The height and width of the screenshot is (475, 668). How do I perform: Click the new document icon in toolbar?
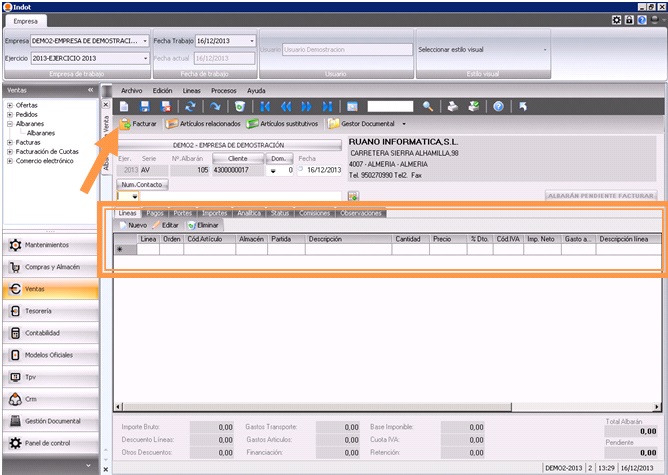click(124, 106)
